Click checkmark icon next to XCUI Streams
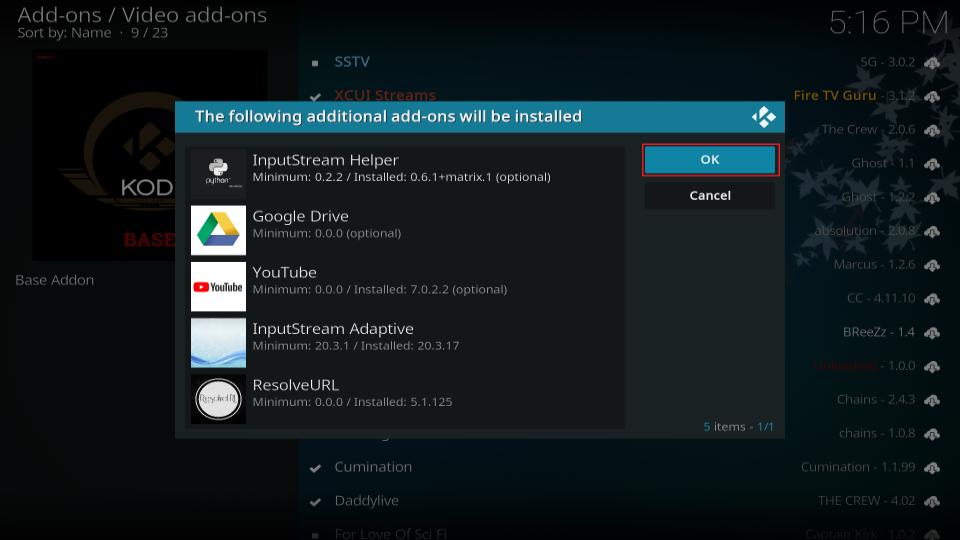Image resolution: width=960 pixels, height=540 pixels. pos(315,97)
